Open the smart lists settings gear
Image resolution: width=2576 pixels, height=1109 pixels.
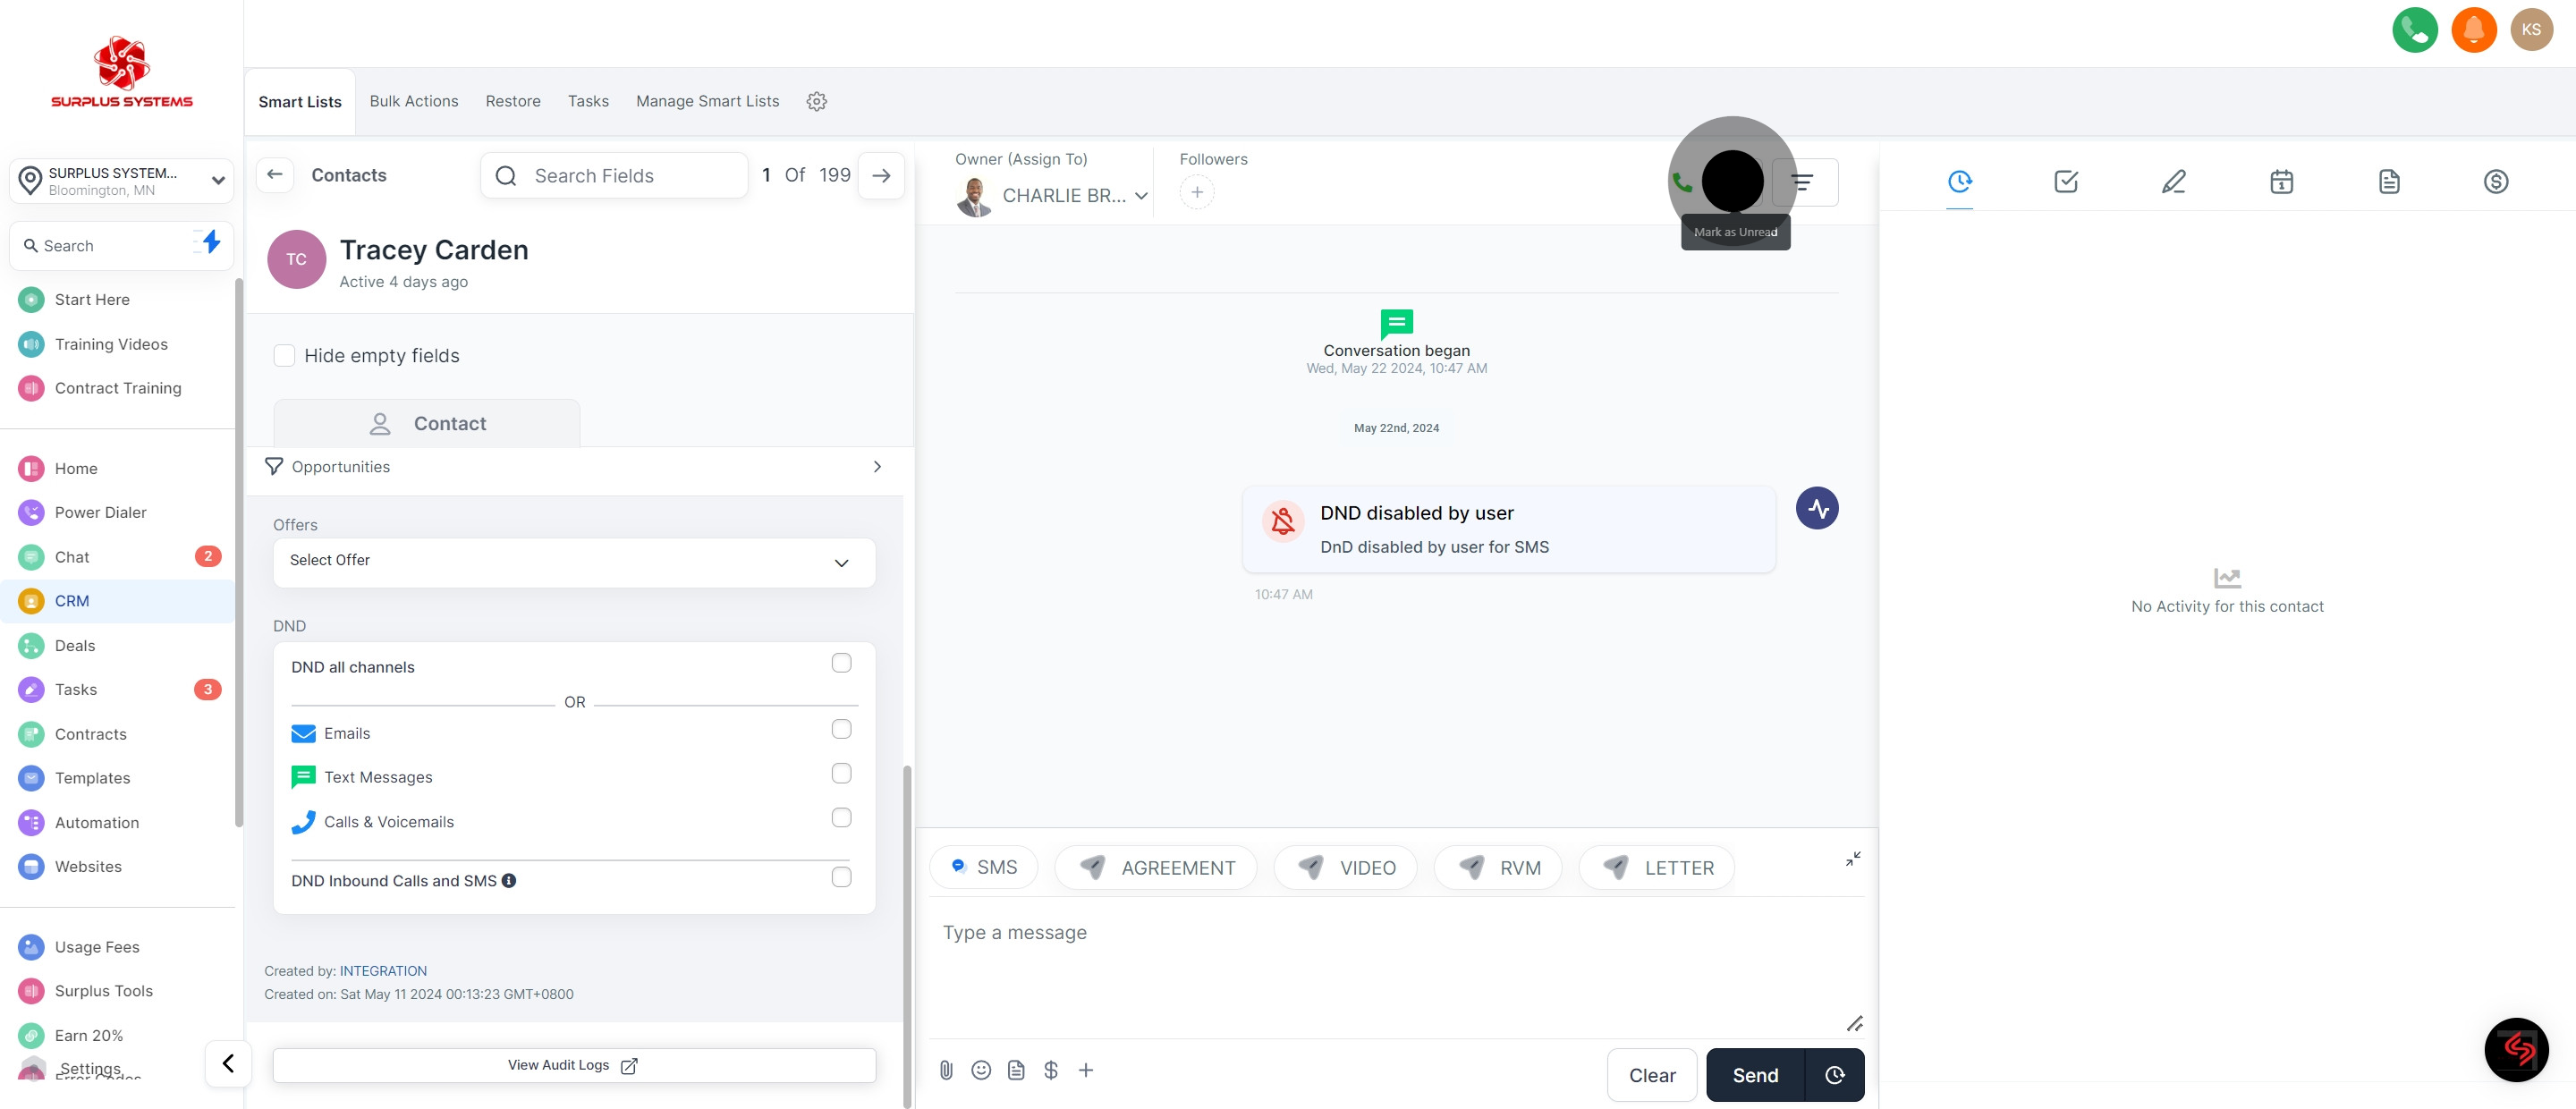[816, 102]
